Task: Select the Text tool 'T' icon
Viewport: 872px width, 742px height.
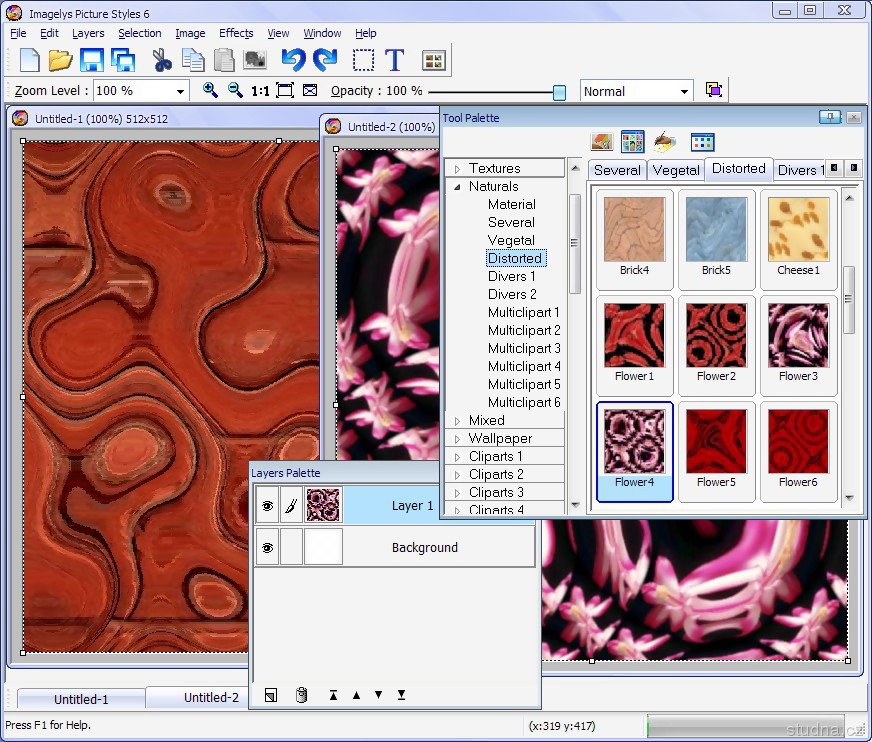Action: tap(395, 60)
